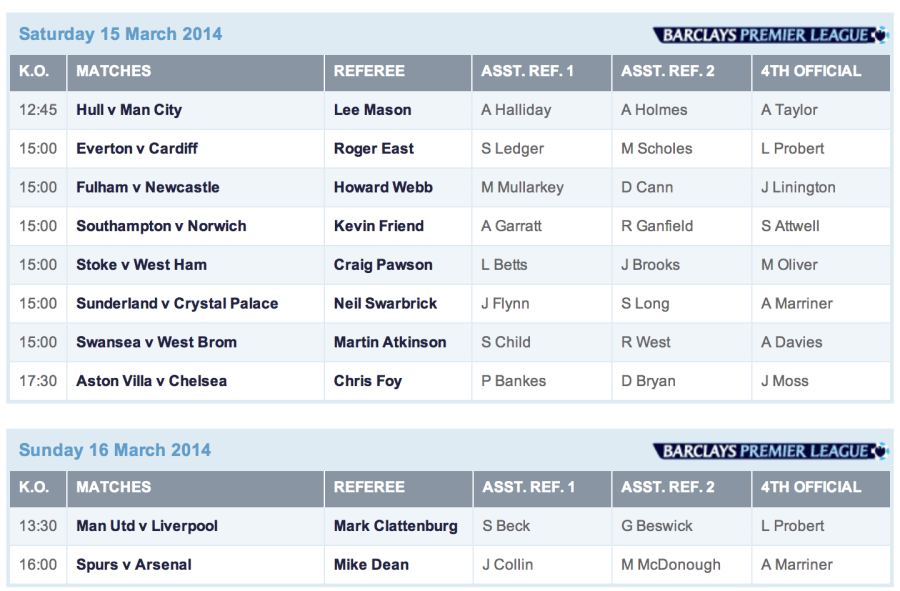Click the 17:30 kick-off time cell

(38, 381)
